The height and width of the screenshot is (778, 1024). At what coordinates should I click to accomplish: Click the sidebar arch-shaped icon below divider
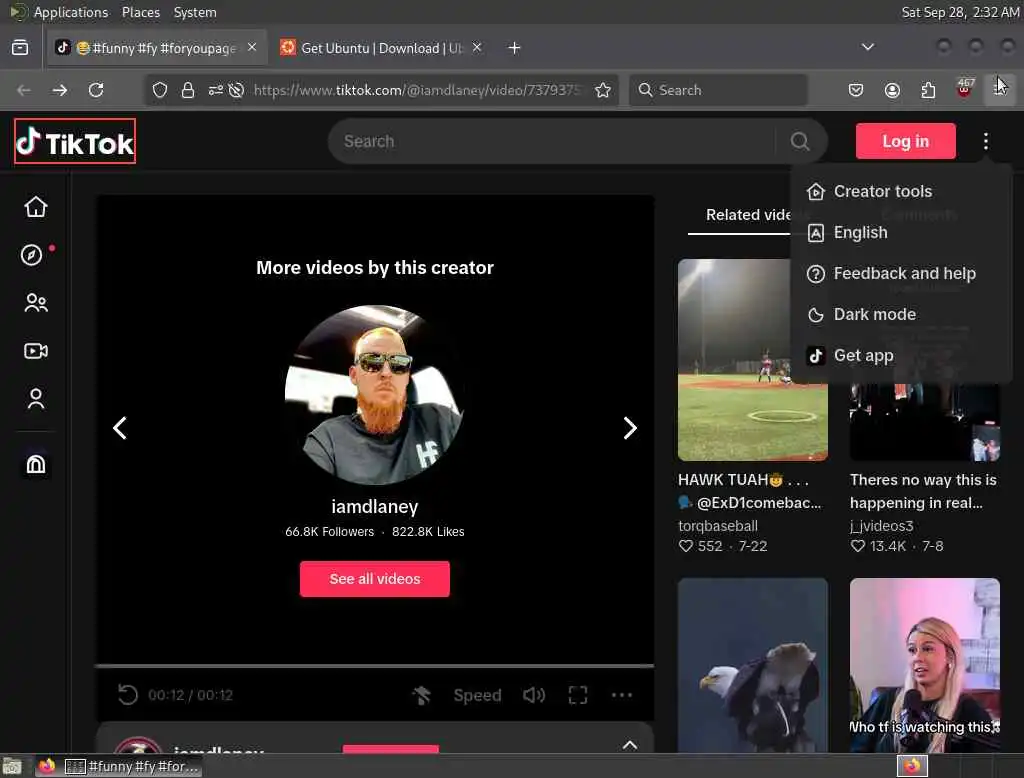coord(36,464)
